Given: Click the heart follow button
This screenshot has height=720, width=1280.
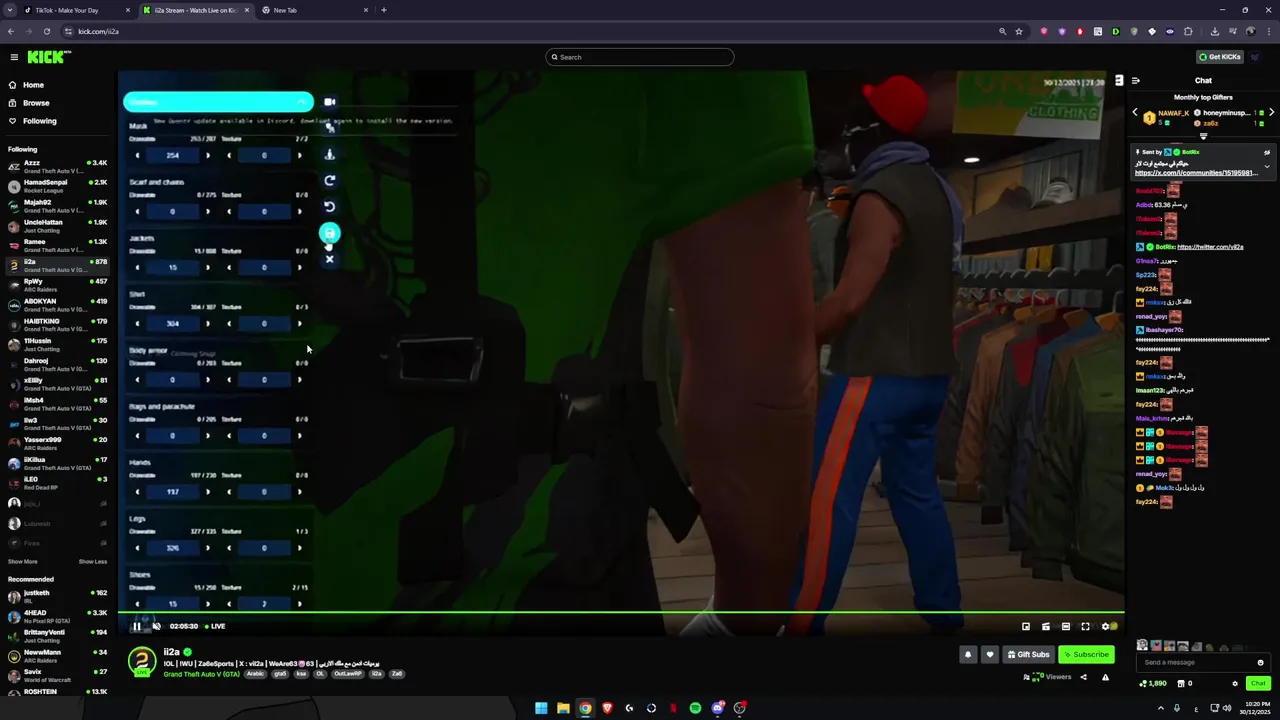Looking at the screenshot, I should [990, 655].
